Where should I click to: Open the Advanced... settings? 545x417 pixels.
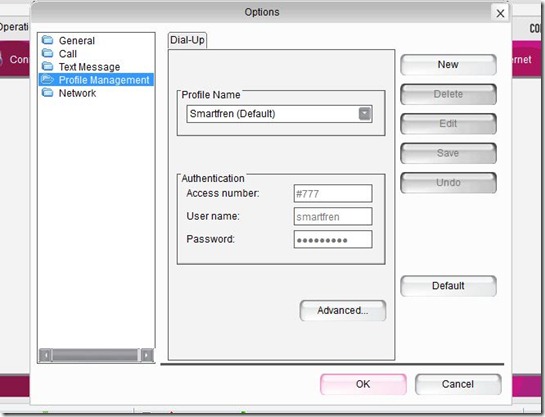(x=343, y=310)
